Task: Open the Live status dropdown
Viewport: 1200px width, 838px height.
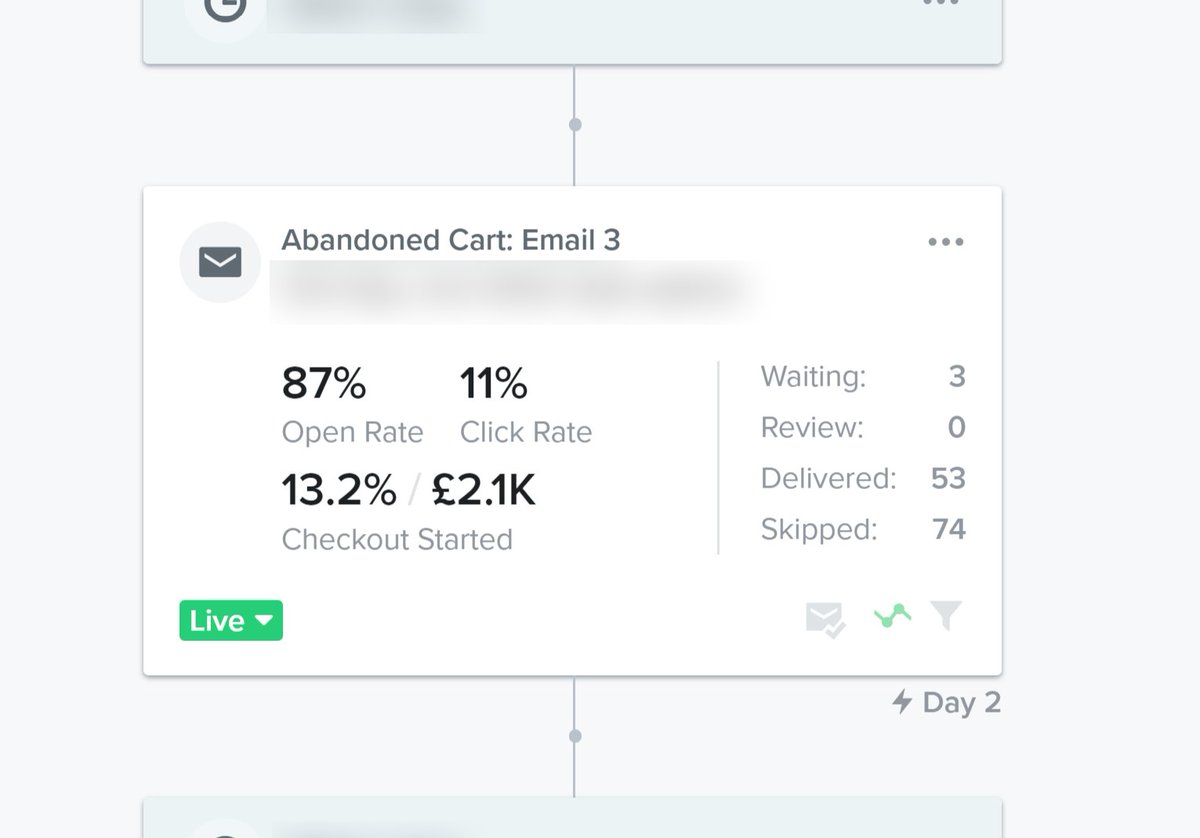Action: point(230,620)
